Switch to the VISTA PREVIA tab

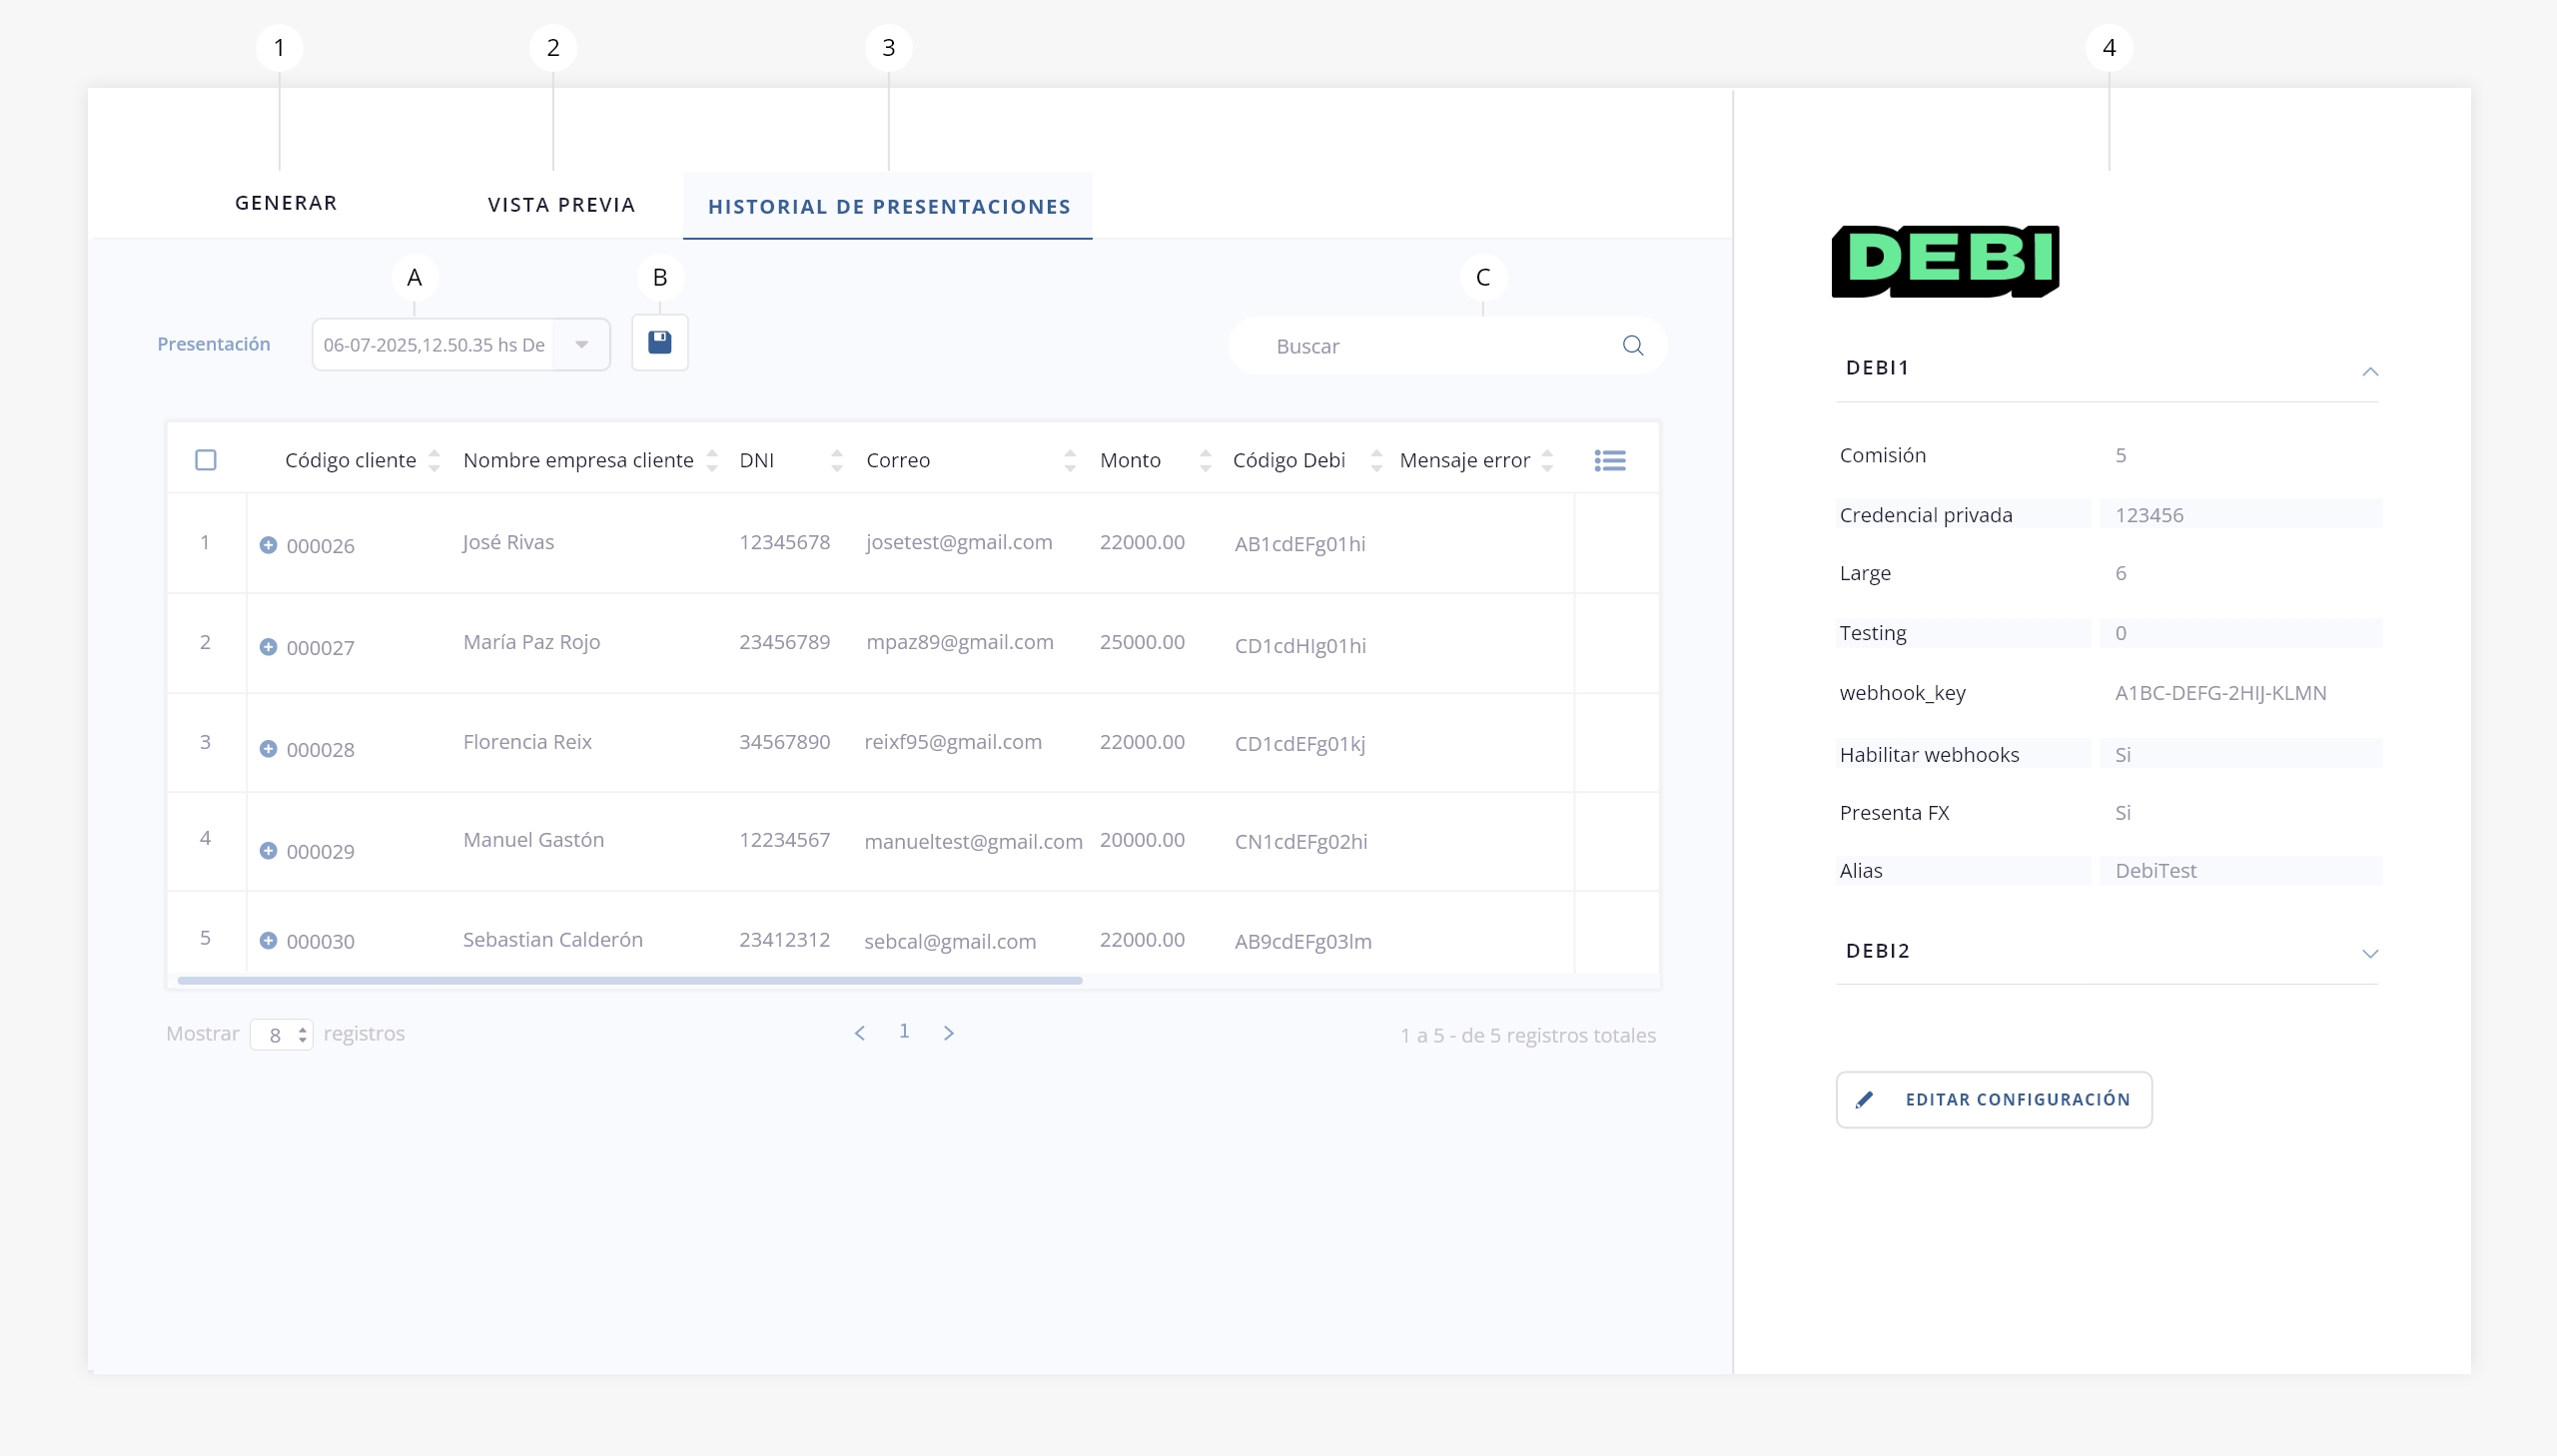coord(562,205)
